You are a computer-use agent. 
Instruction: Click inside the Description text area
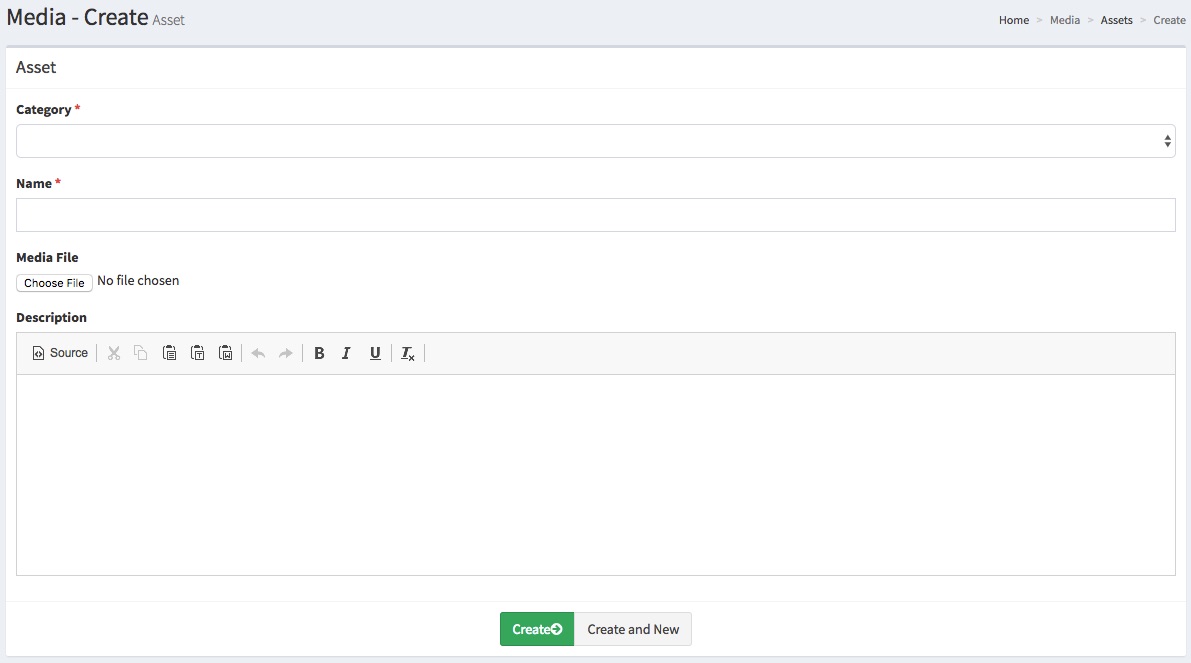point(595,475)
